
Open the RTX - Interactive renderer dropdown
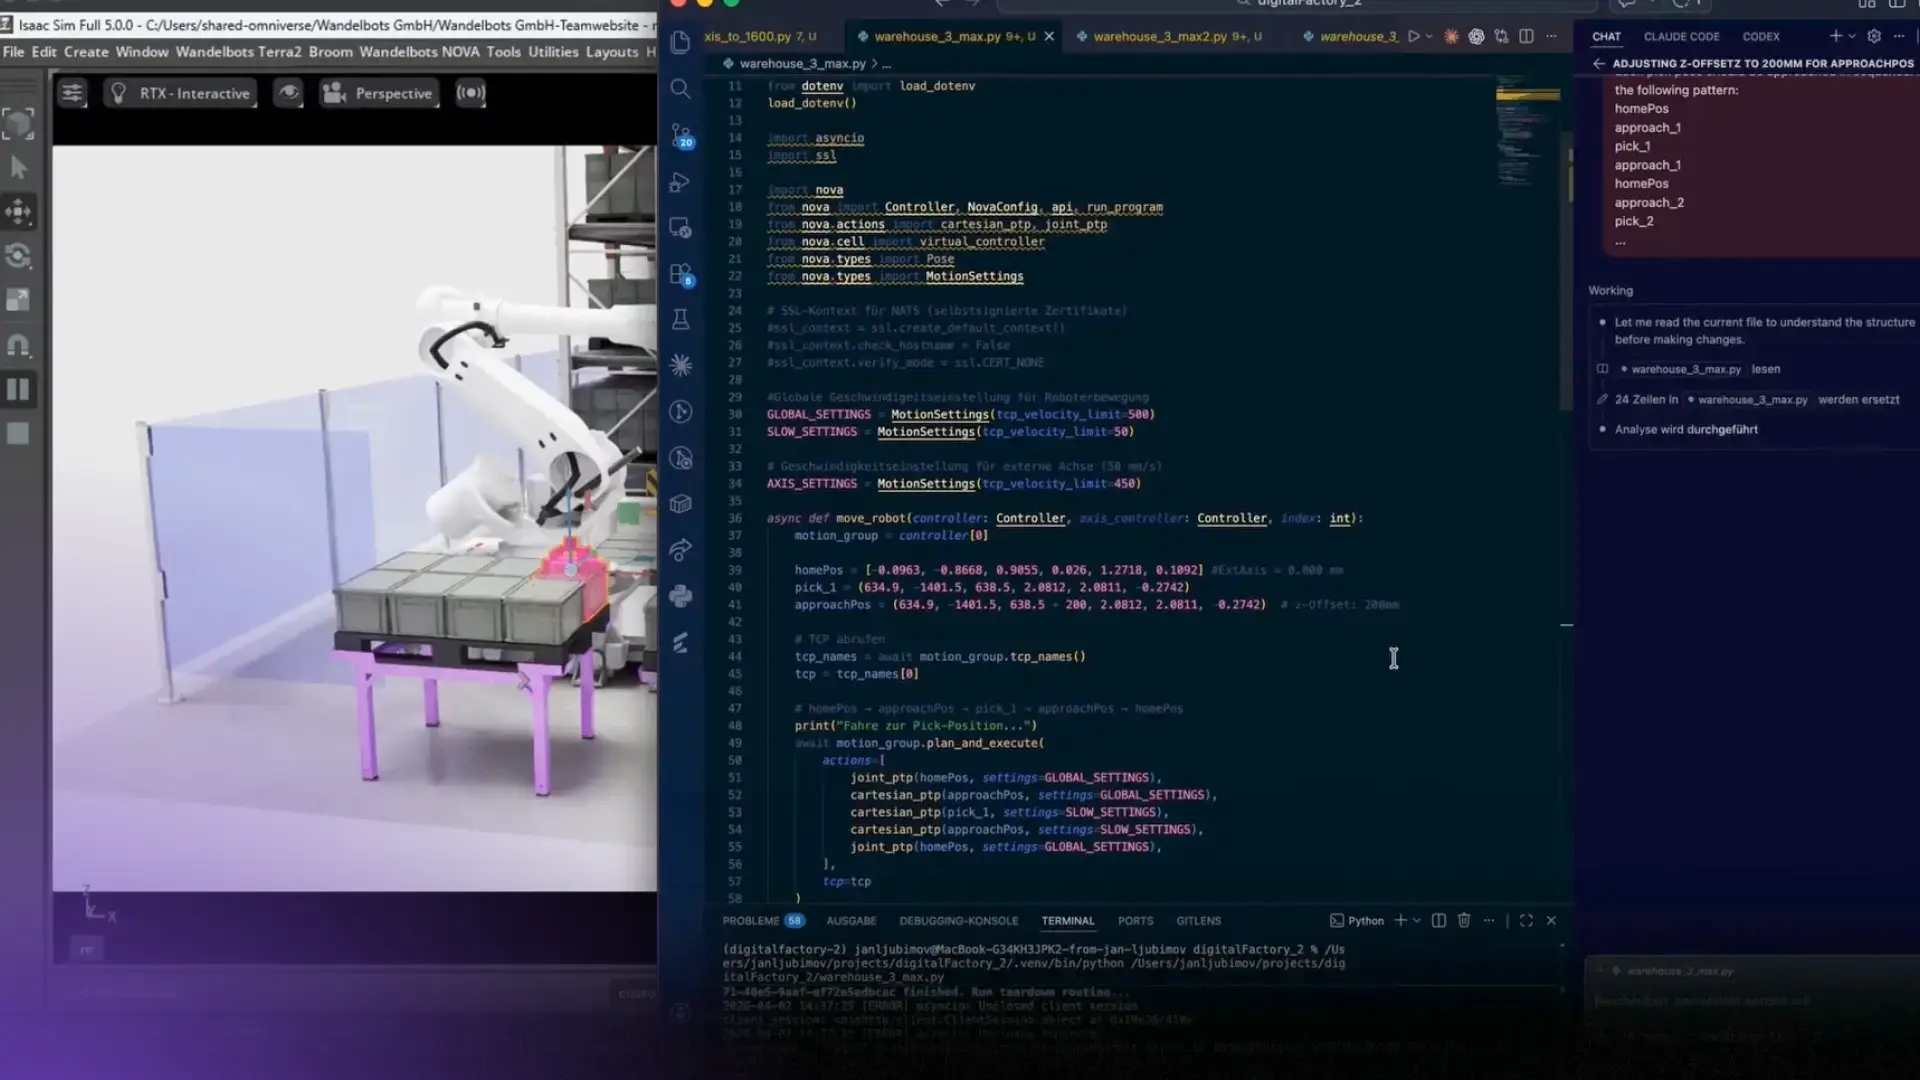180,93
